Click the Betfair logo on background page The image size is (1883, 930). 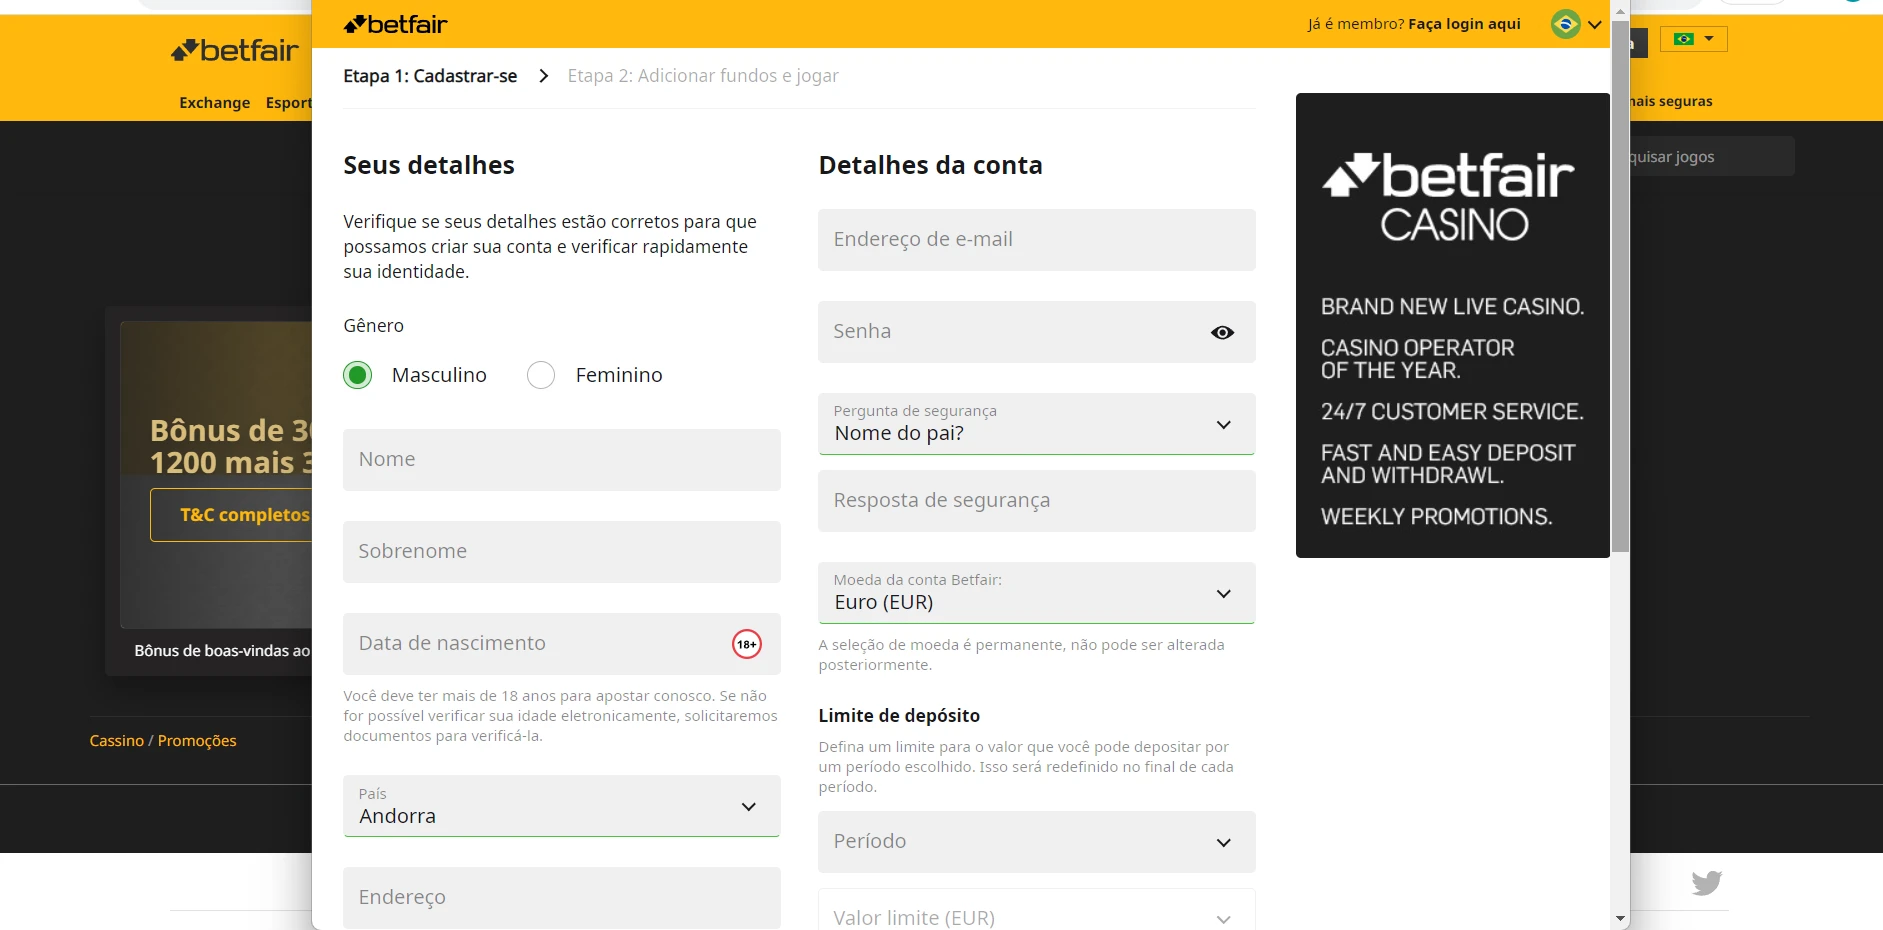235,50
